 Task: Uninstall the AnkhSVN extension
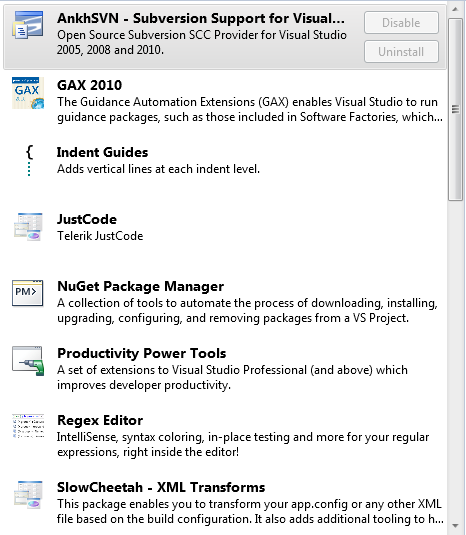pyautogui.click(x=401, y=52)
